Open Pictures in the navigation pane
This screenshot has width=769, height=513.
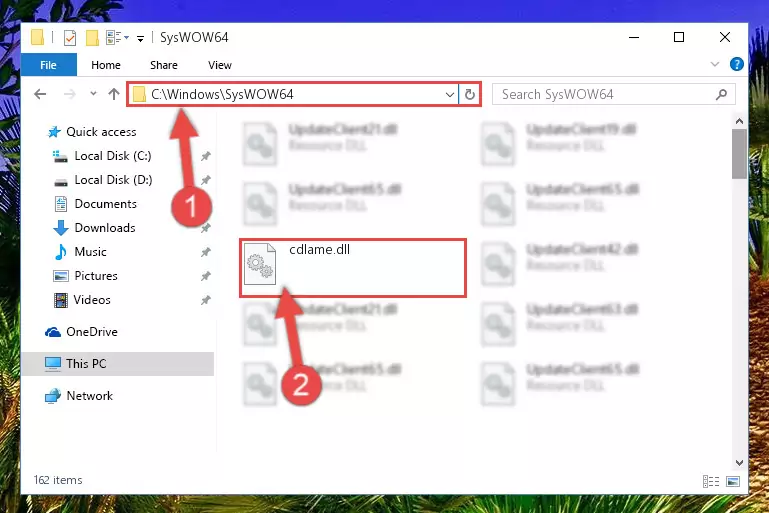click(96, 276)
